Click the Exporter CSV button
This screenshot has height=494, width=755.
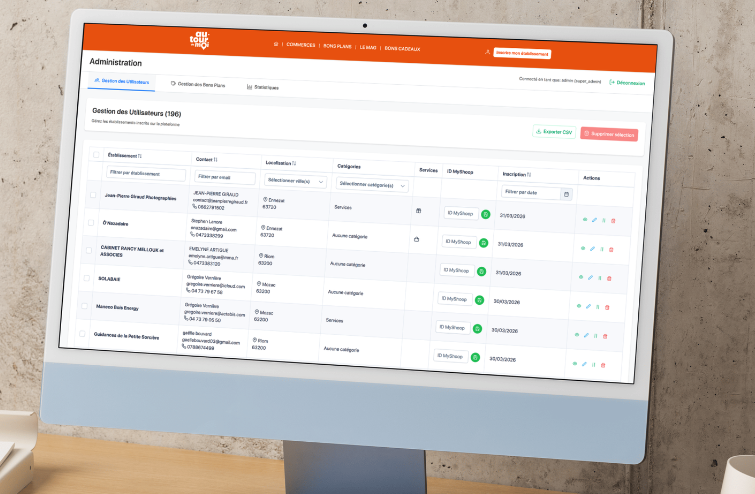(x=553, y=131)
